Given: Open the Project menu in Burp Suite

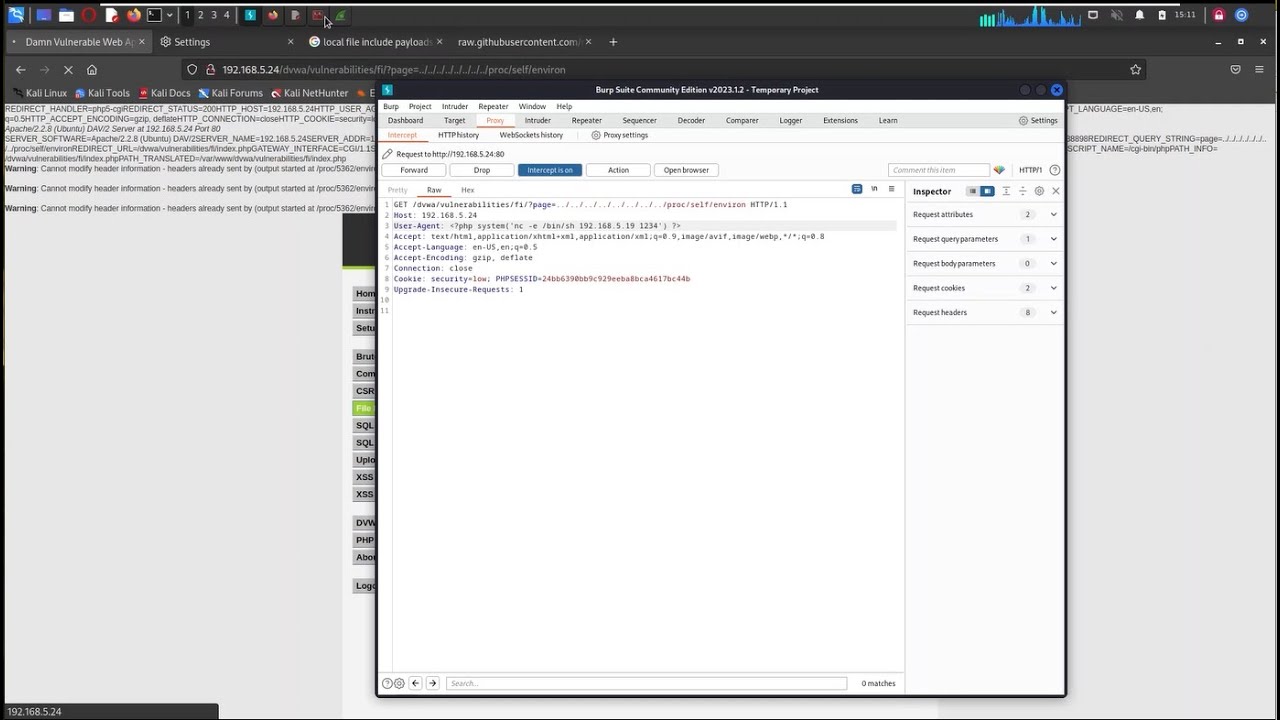Looking at the screenshot, I should click(x=420, y=106).
